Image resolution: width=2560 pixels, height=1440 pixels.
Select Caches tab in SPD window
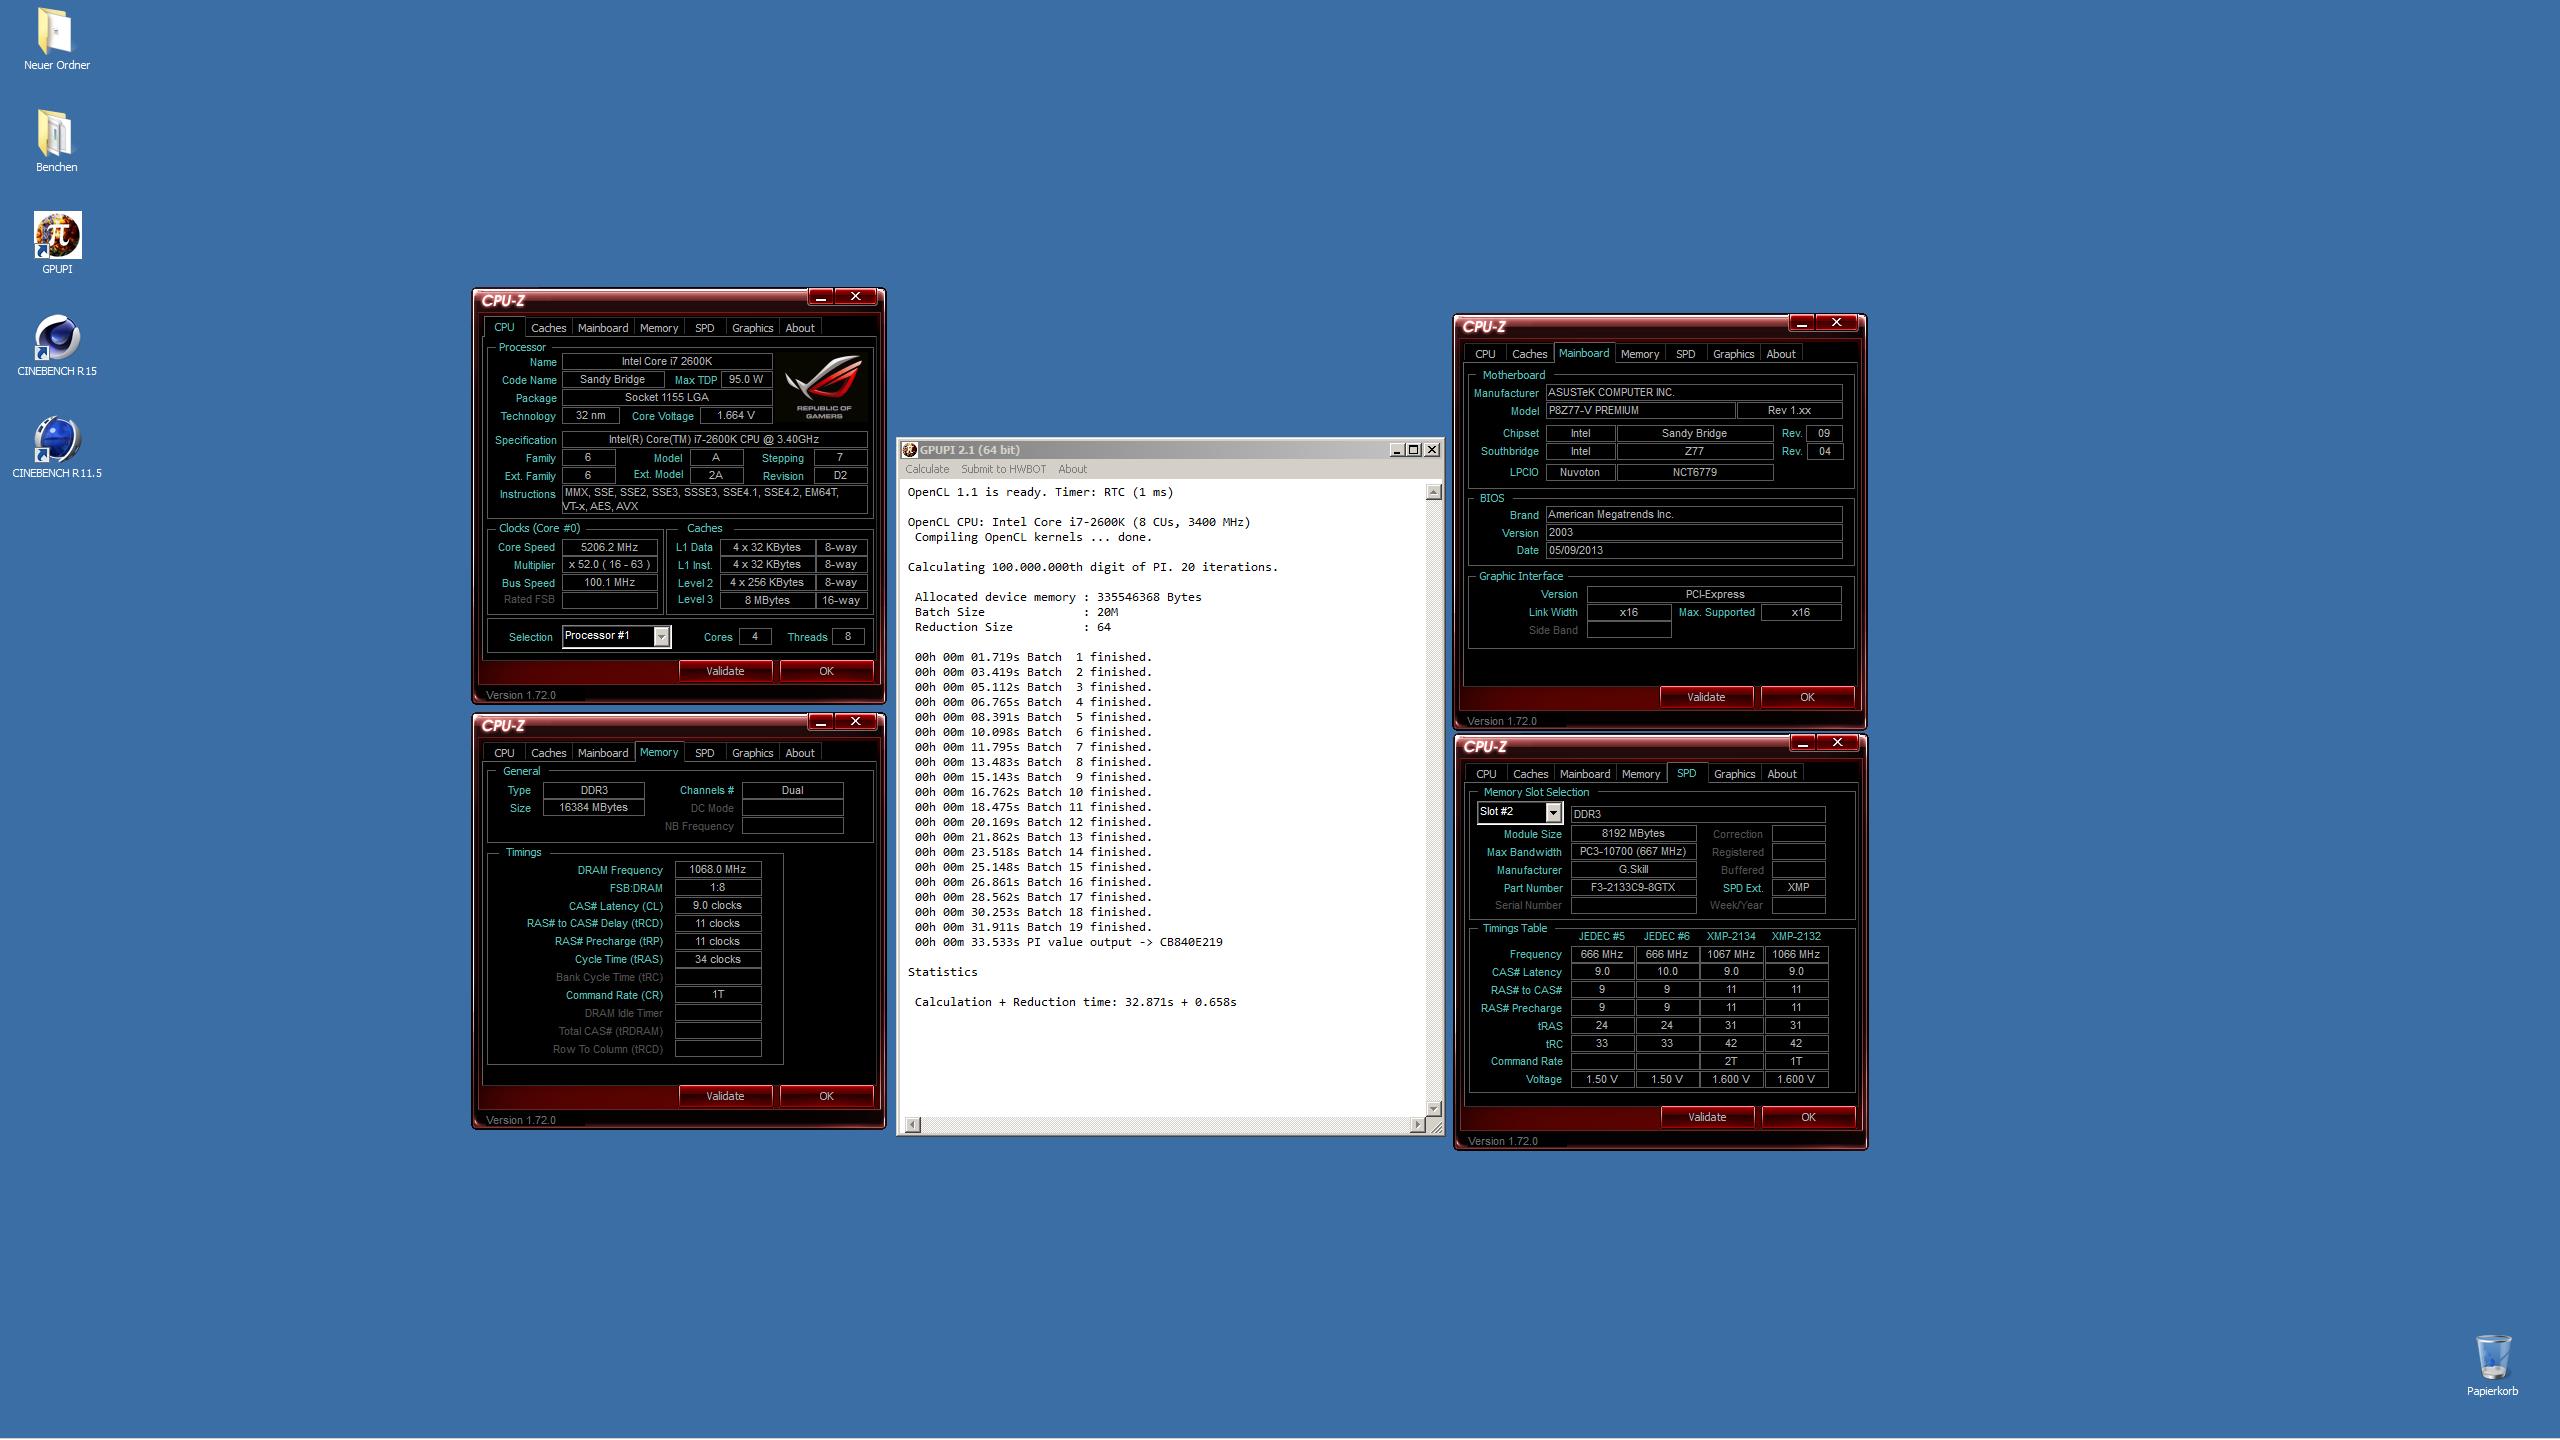[x=1530, y=774]
